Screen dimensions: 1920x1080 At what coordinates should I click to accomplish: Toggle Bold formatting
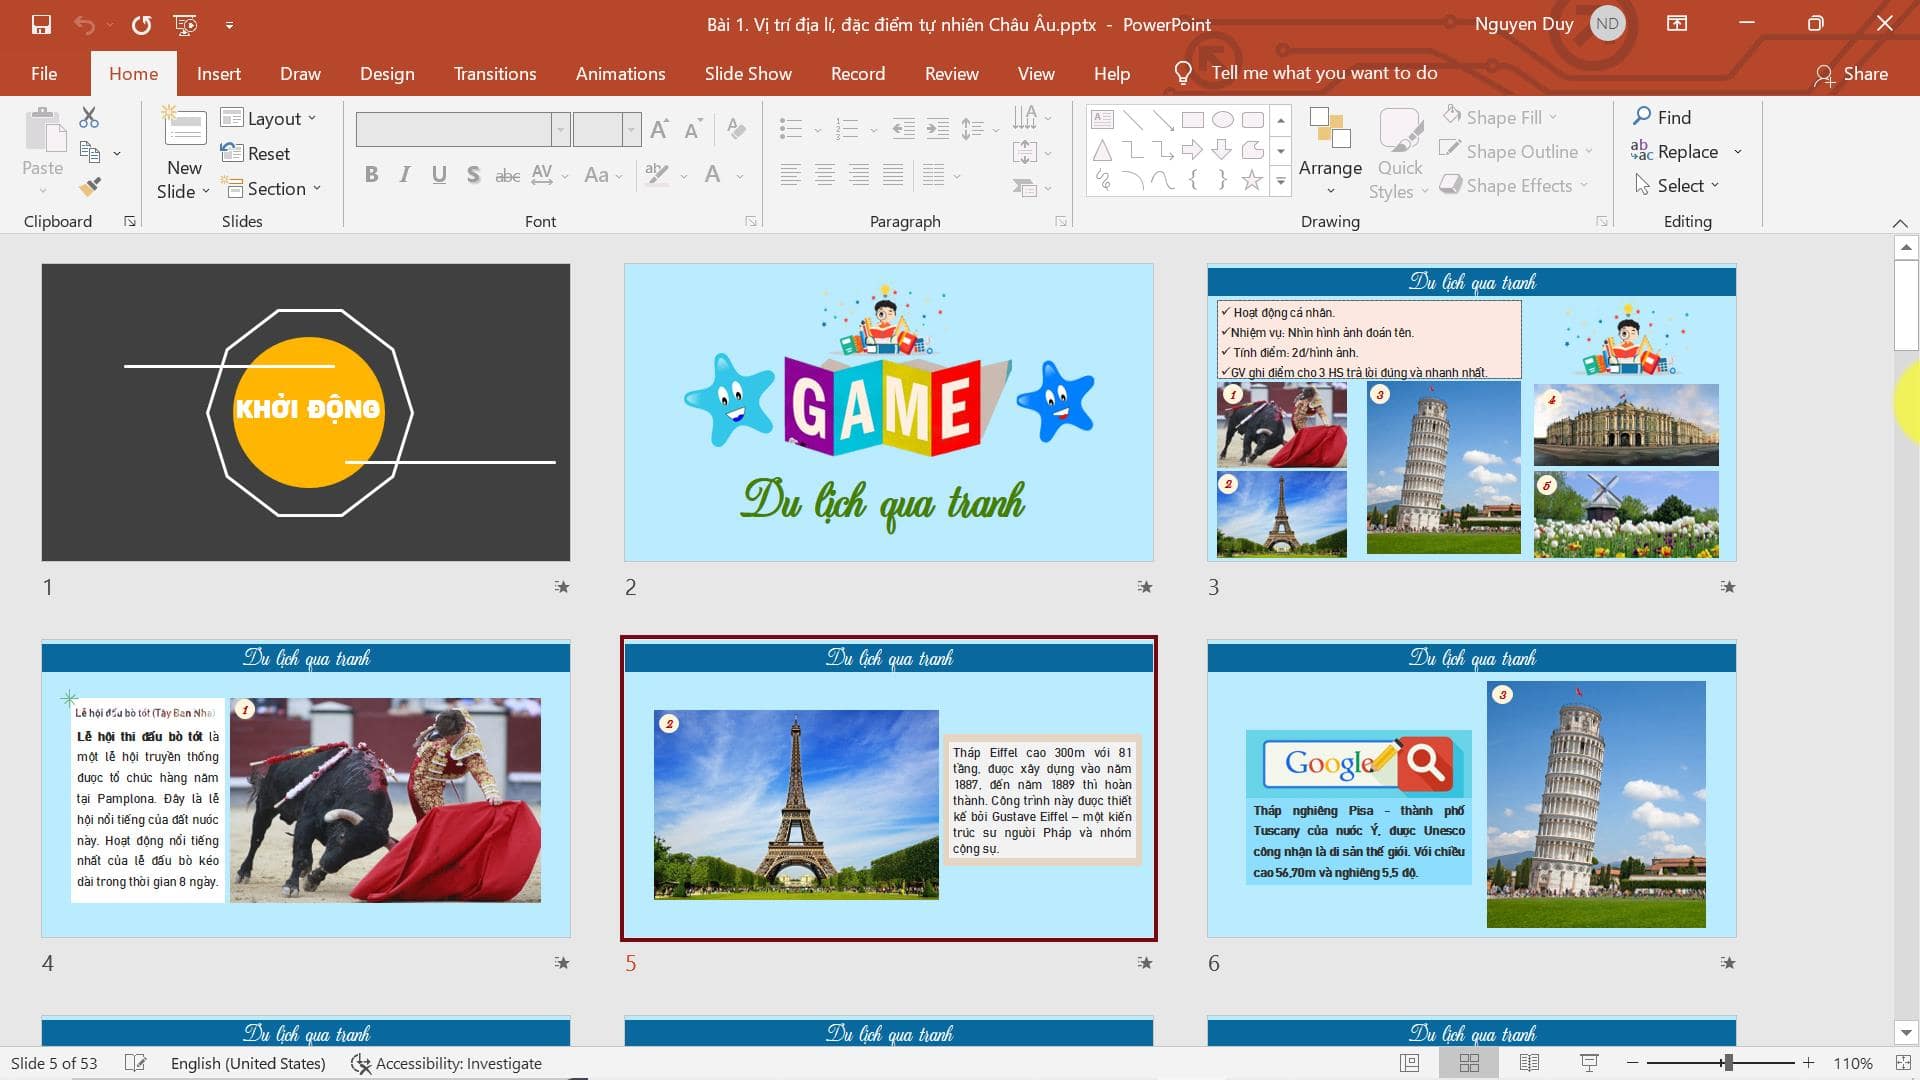pos(371,175)
